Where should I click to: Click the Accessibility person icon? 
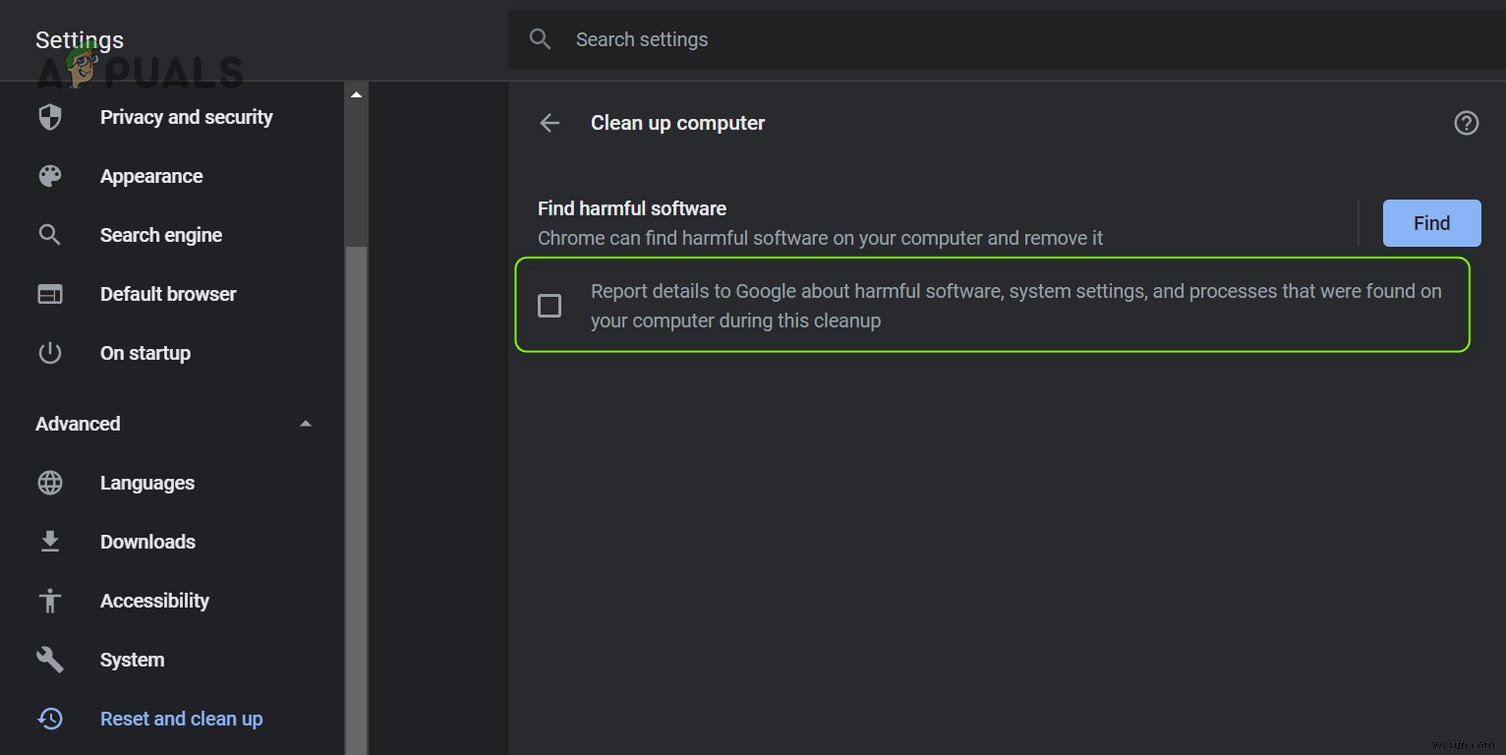50,600
